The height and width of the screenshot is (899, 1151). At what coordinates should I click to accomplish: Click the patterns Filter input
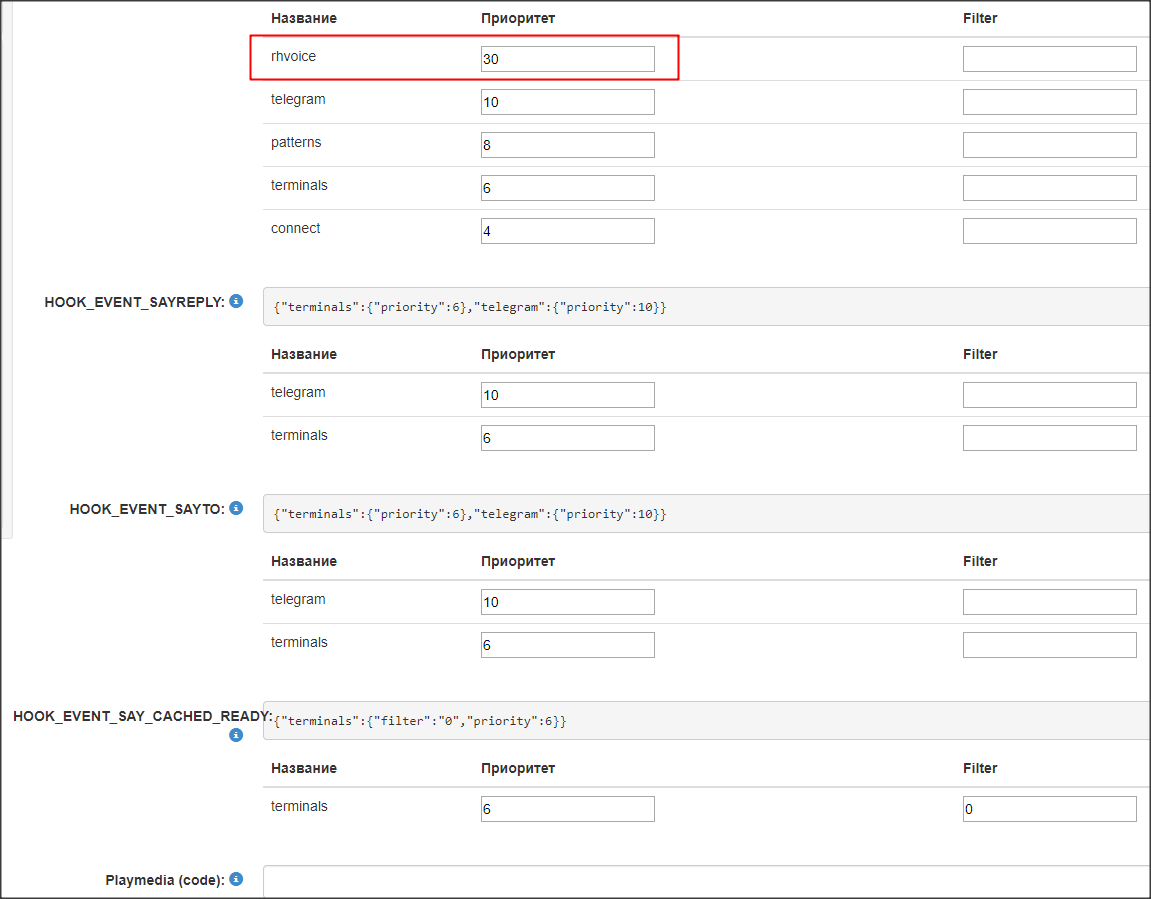pos(1049,145)
